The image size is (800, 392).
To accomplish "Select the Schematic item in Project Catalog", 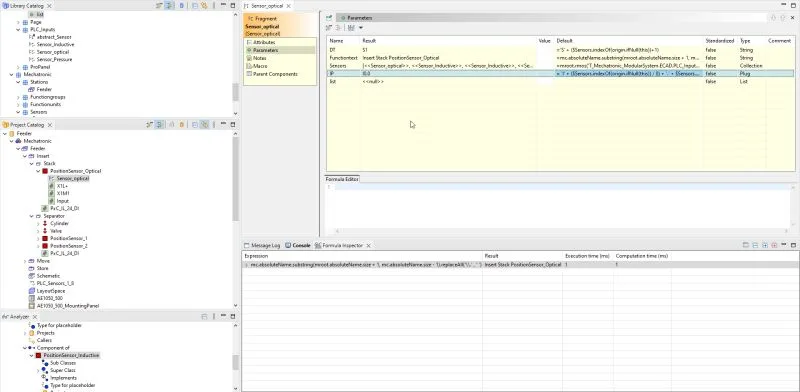I will (48, 276).
